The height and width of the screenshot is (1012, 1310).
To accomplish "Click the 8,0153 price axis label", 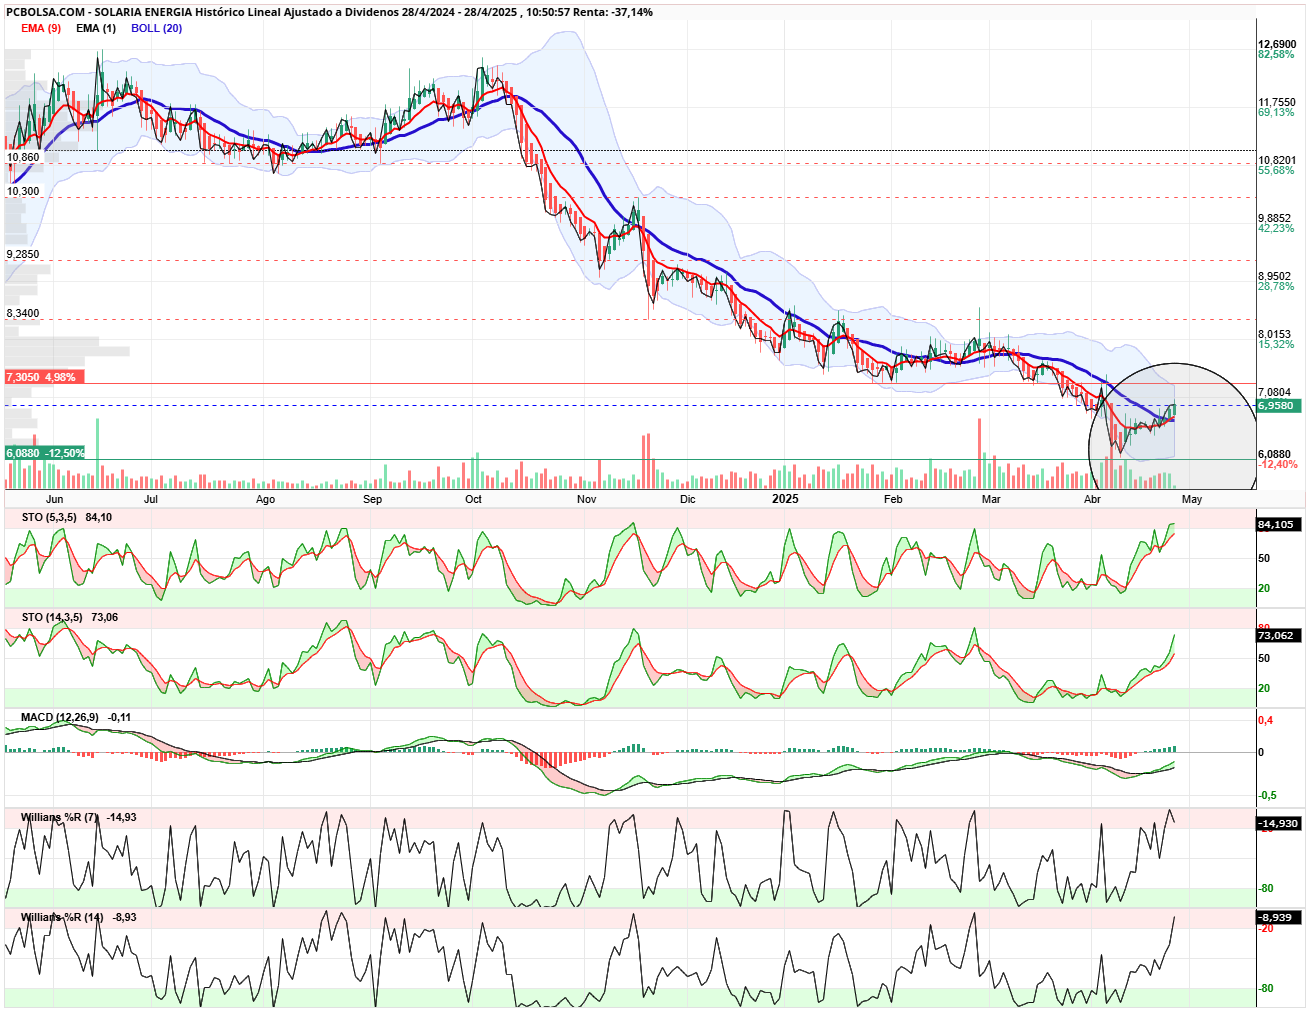I will [1275, 334].
